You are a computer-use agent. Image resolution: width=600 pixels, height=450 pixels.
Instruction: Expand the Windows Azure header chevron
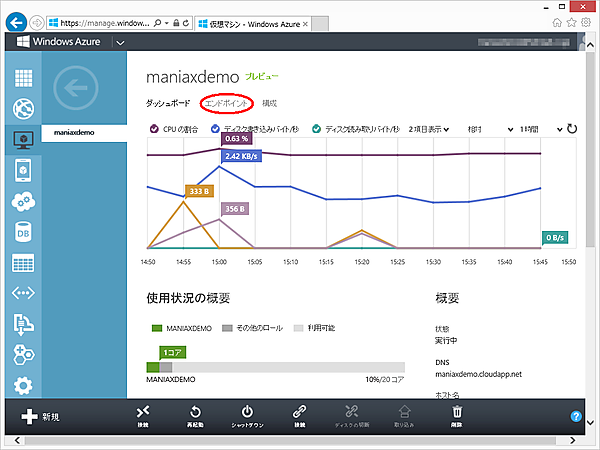(121, 42)
